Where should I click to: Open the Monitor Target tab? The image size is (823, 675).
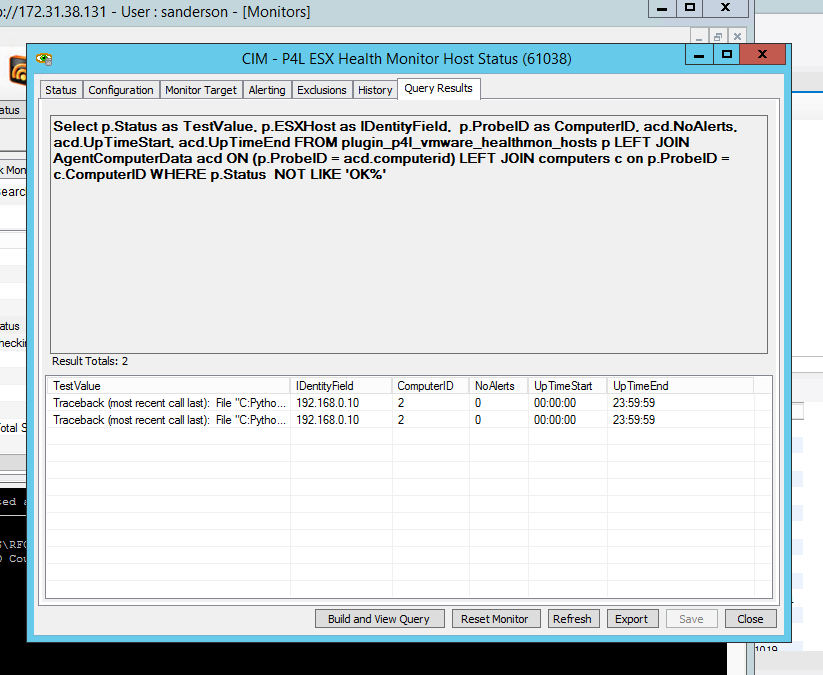click(201, 90)
